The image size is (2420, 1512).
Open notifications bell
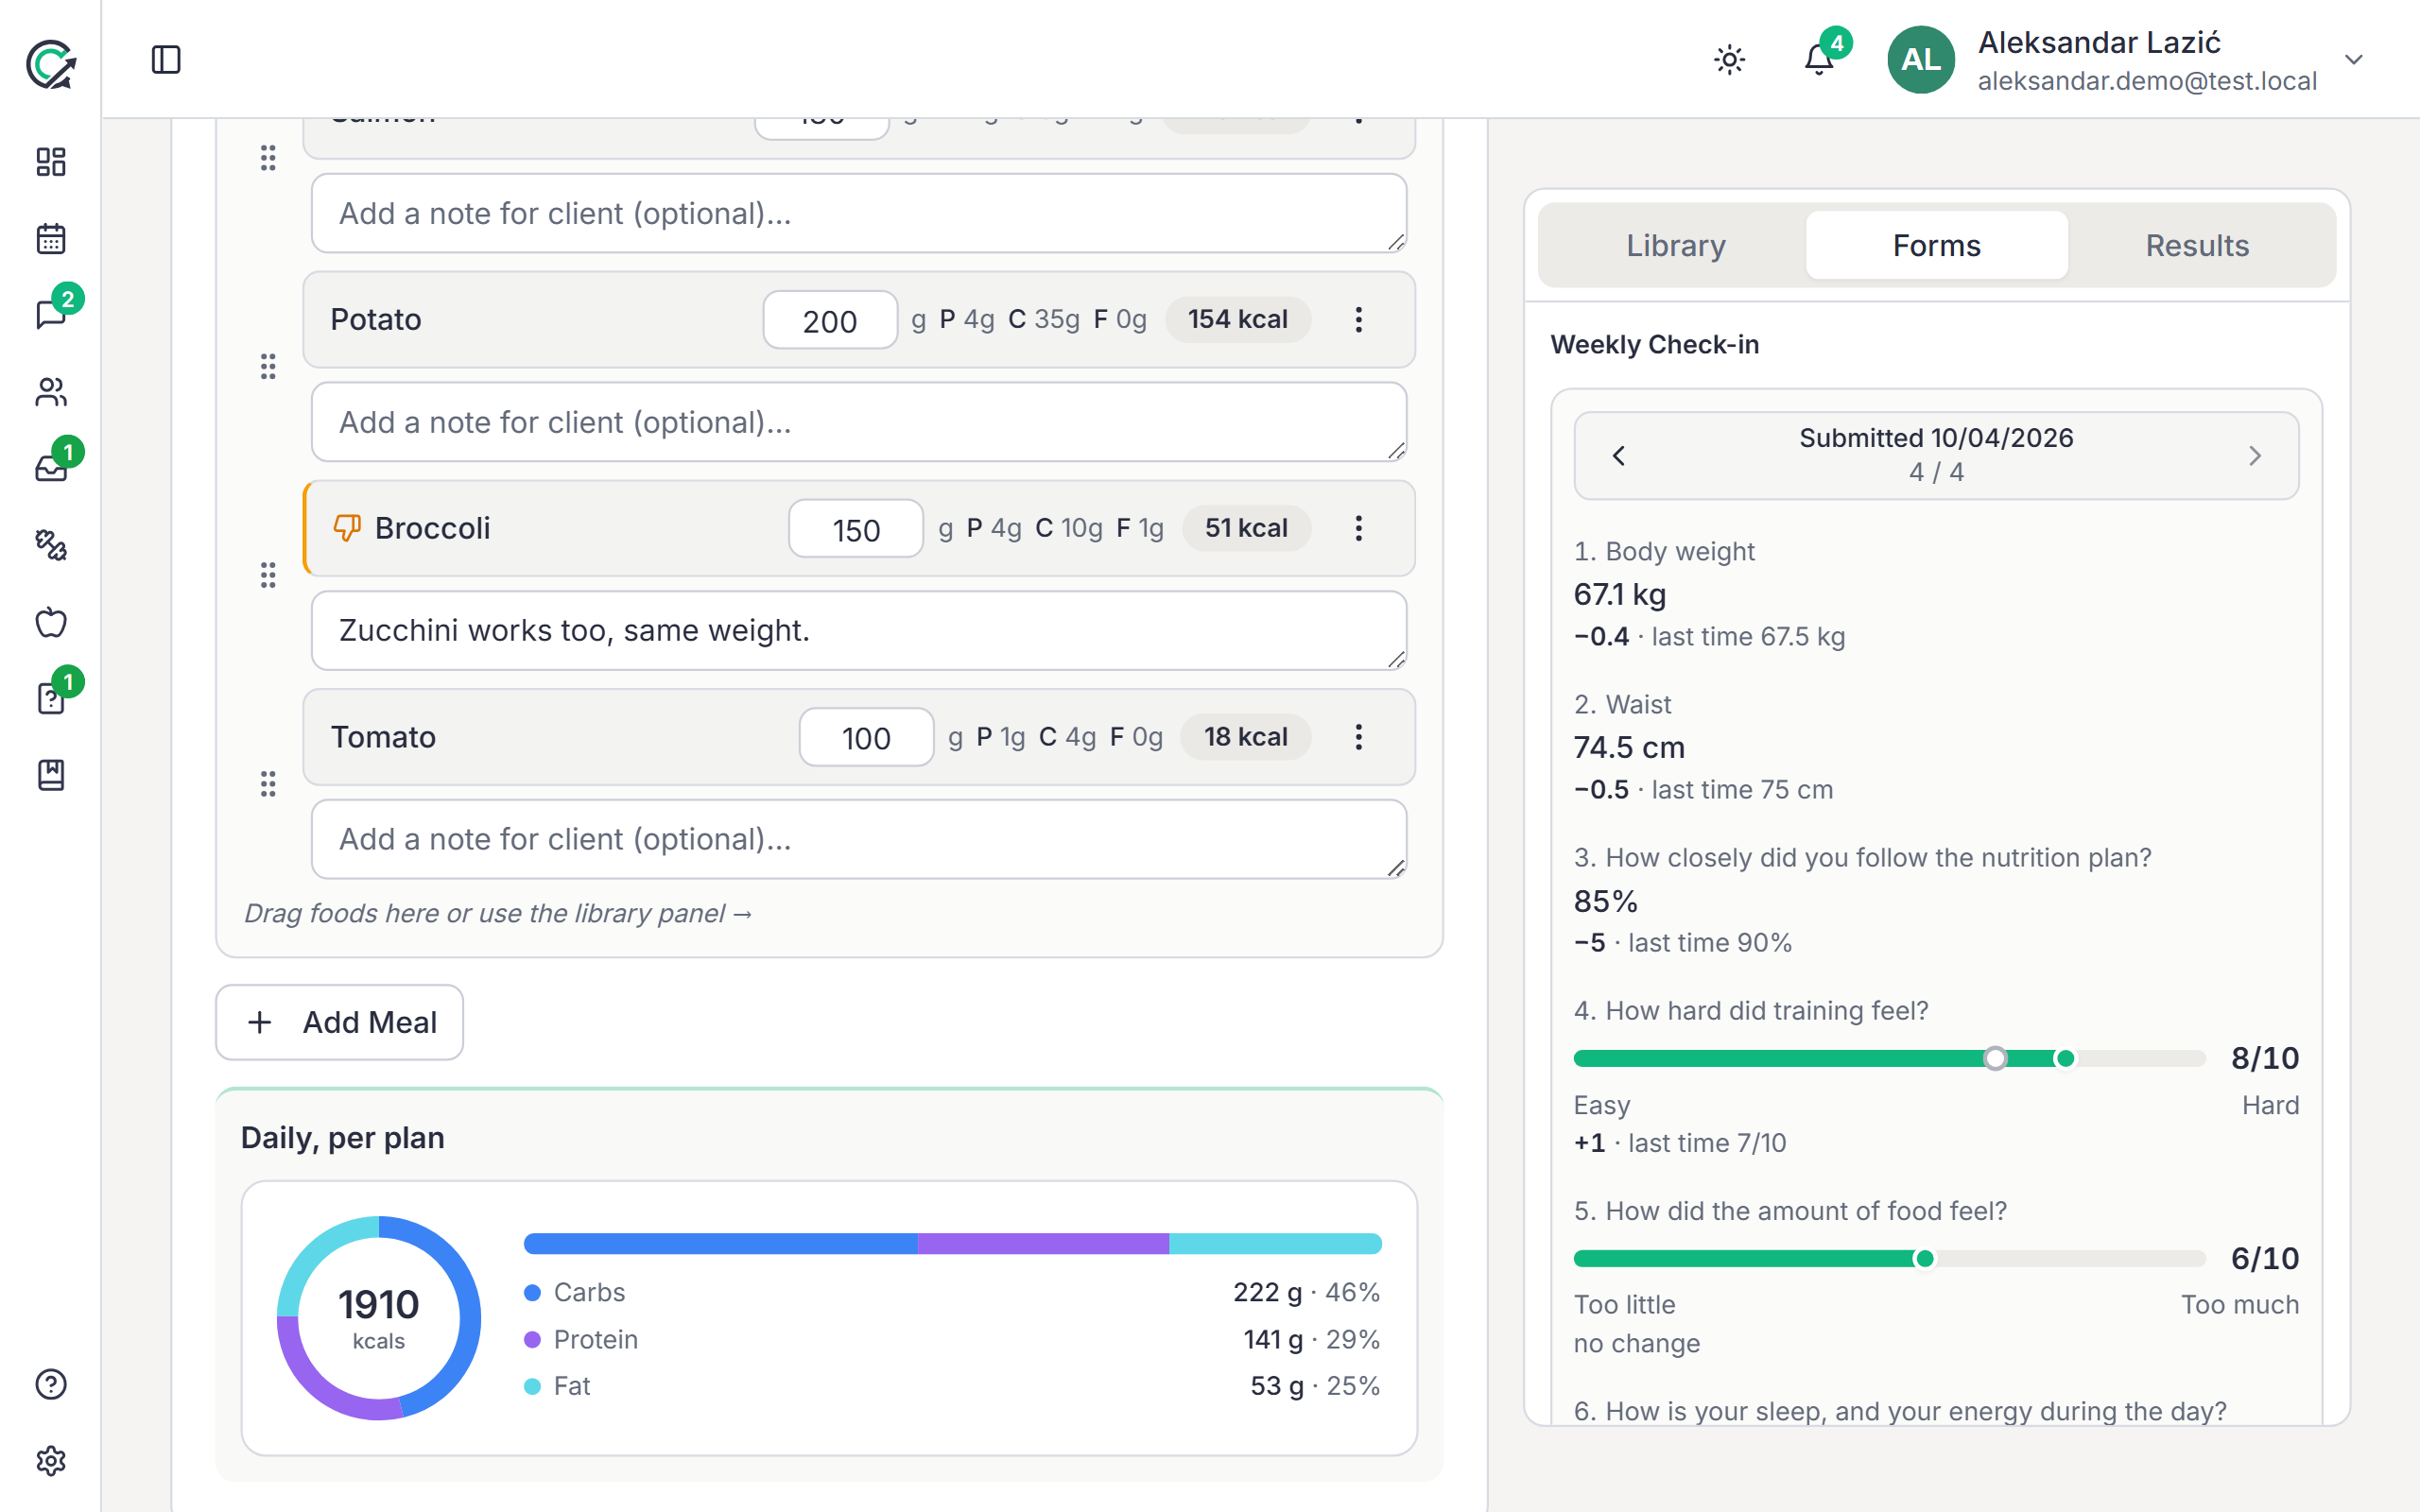tap(1819, 60)
